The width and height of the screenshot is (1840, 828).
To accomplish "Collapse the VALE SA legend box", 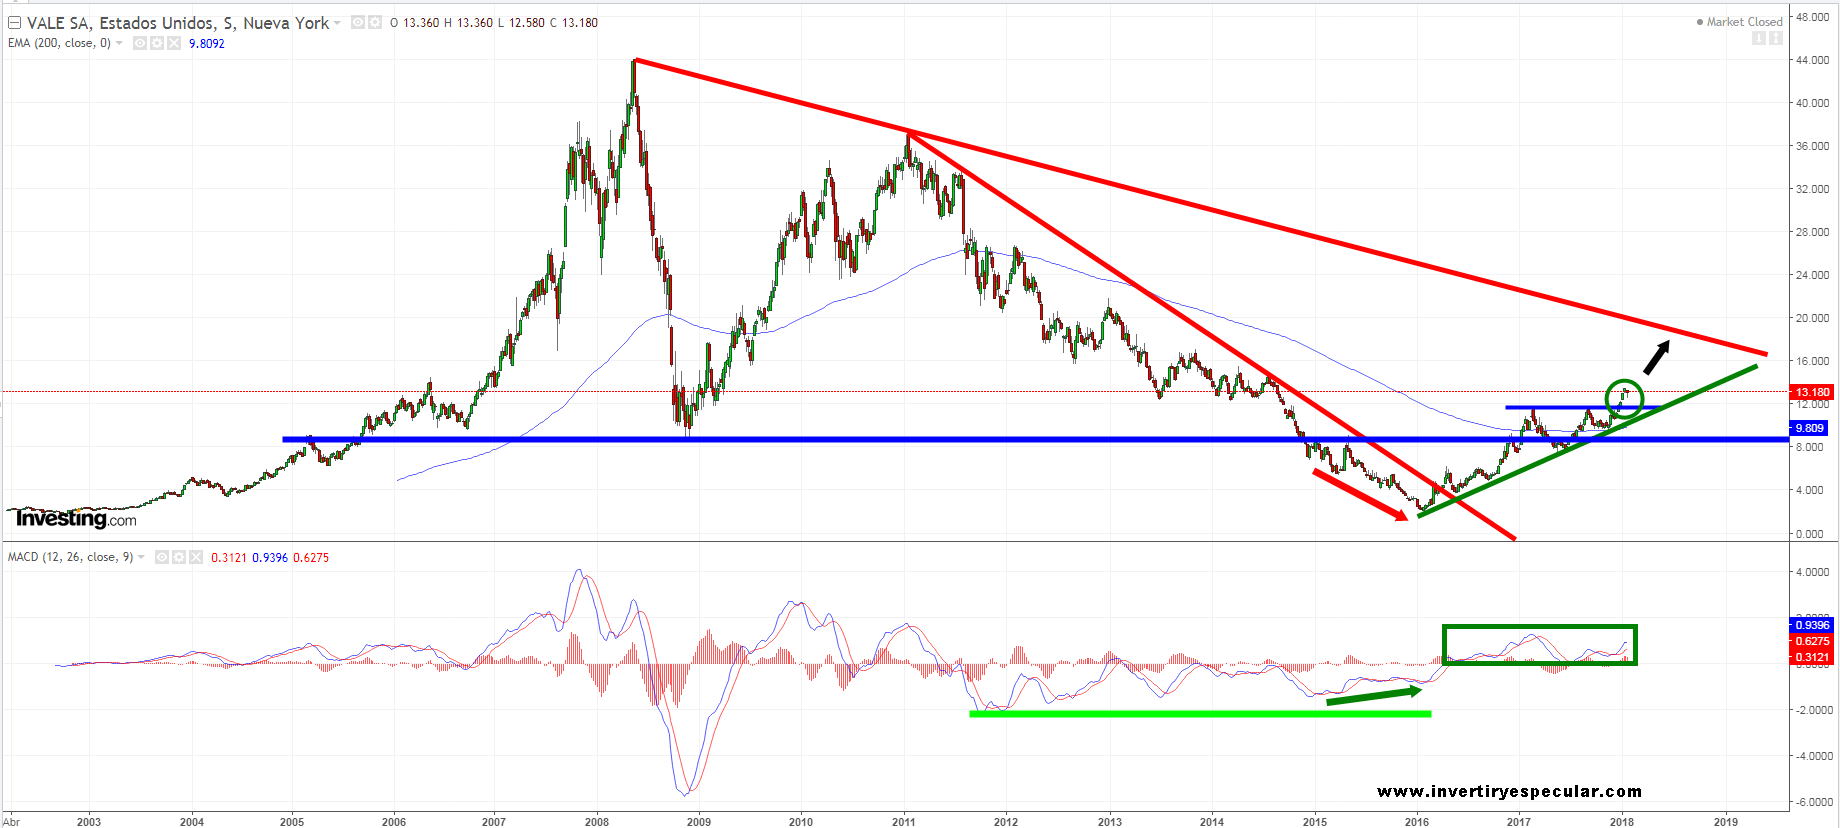I will [14, 22].
